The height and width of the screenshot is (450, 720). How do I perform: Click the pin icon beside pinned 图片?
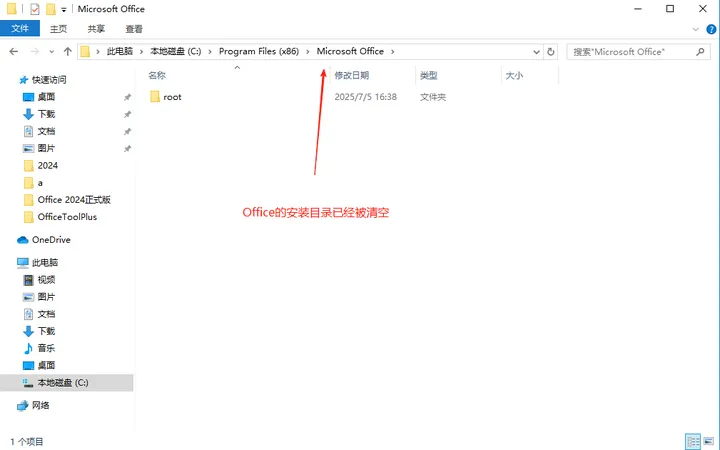tap(127, 149)
